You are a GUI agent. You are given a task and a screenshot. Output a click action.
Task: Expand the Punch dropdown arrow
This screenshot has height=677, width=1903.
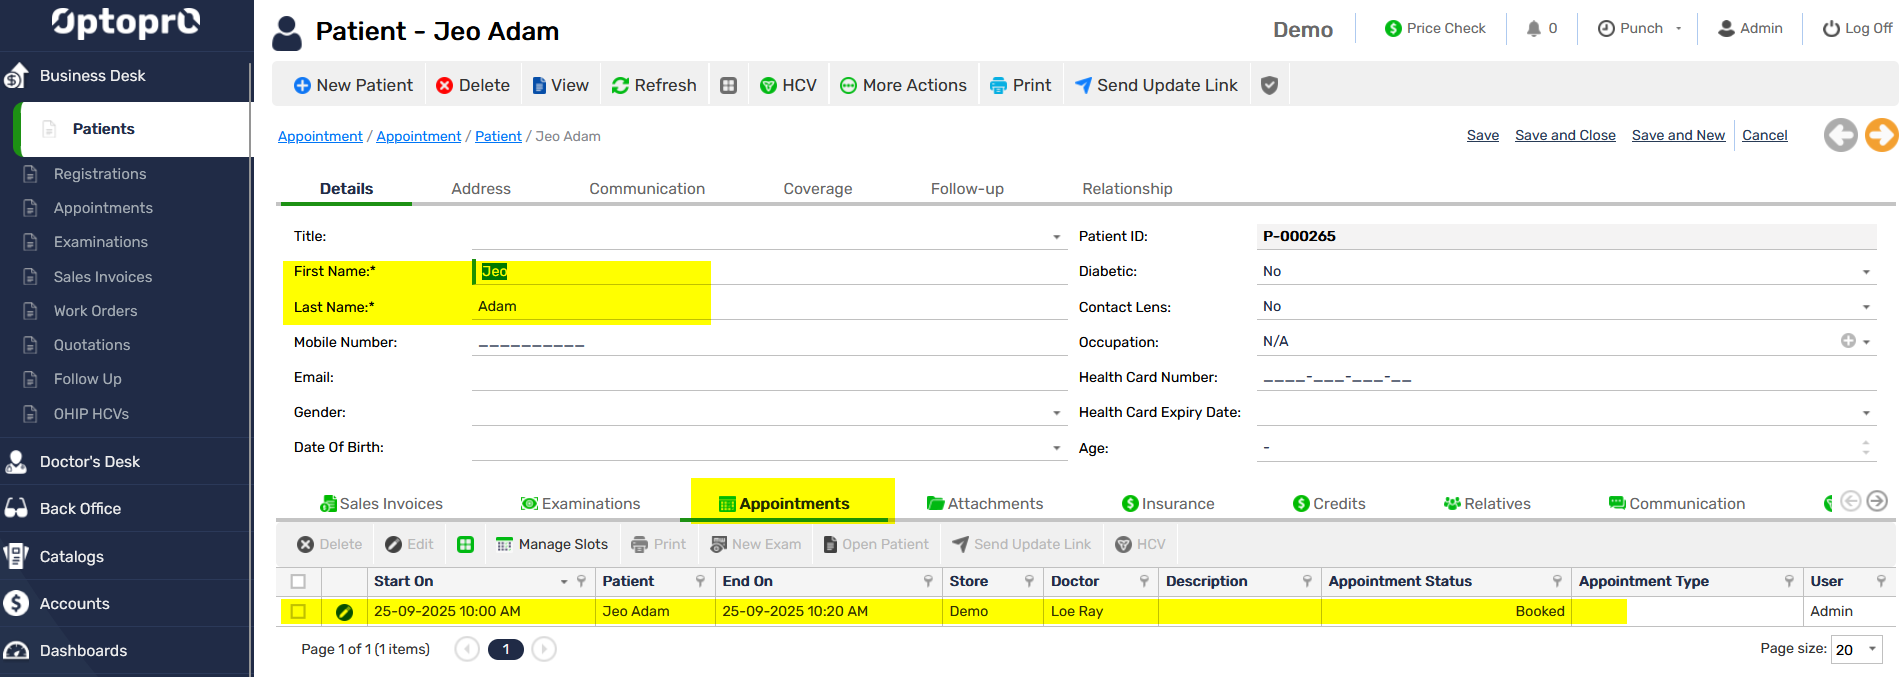(x=1679, y=29)
